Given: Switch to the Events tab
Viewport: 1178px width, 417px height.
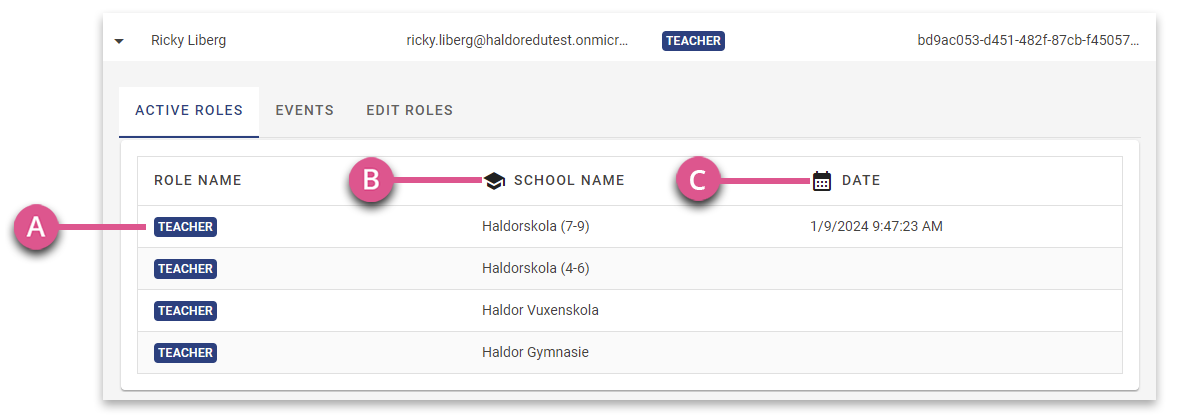Looking at the screenshot, I should tap(304, 110).
